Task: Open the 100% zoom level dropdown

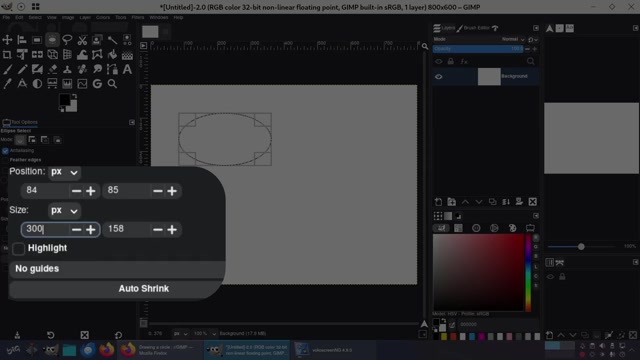Action: (204, 333)
